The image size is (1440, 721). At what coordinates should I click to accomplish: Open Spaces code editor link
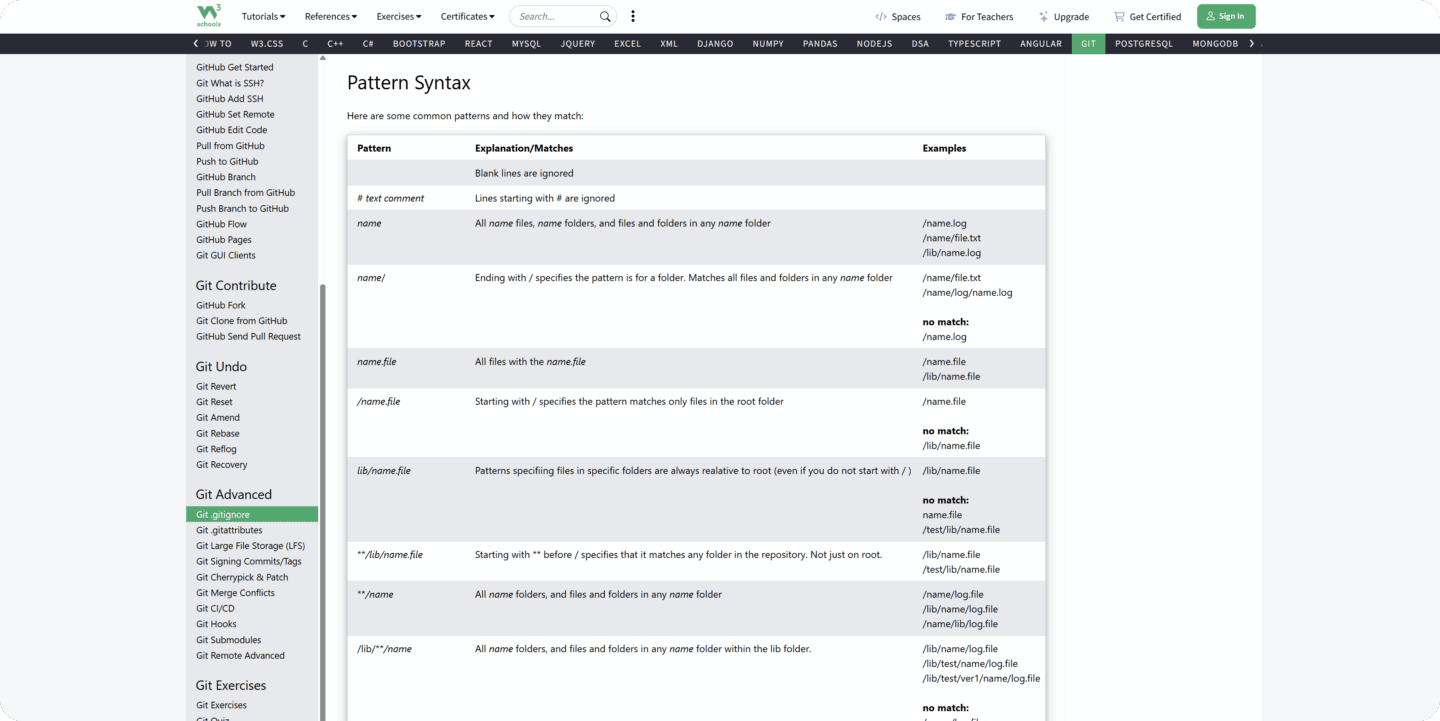tap(897, 16)
